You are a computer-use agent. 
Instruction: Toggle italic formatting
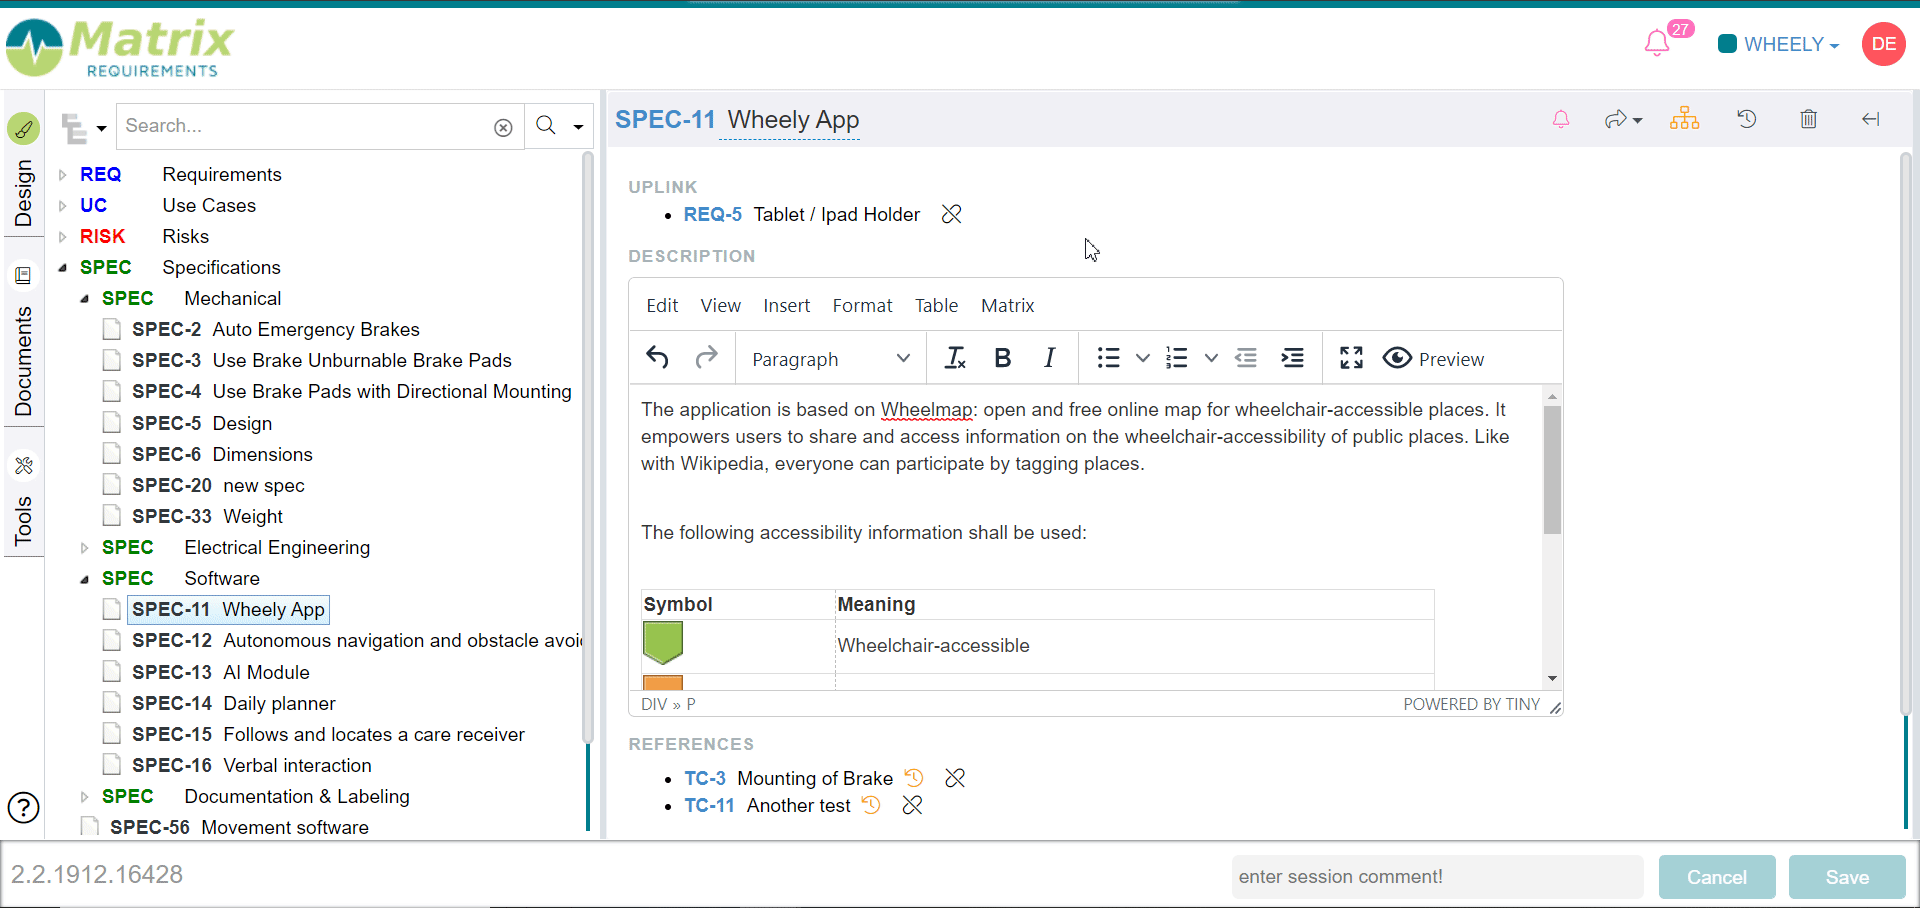1049,358
